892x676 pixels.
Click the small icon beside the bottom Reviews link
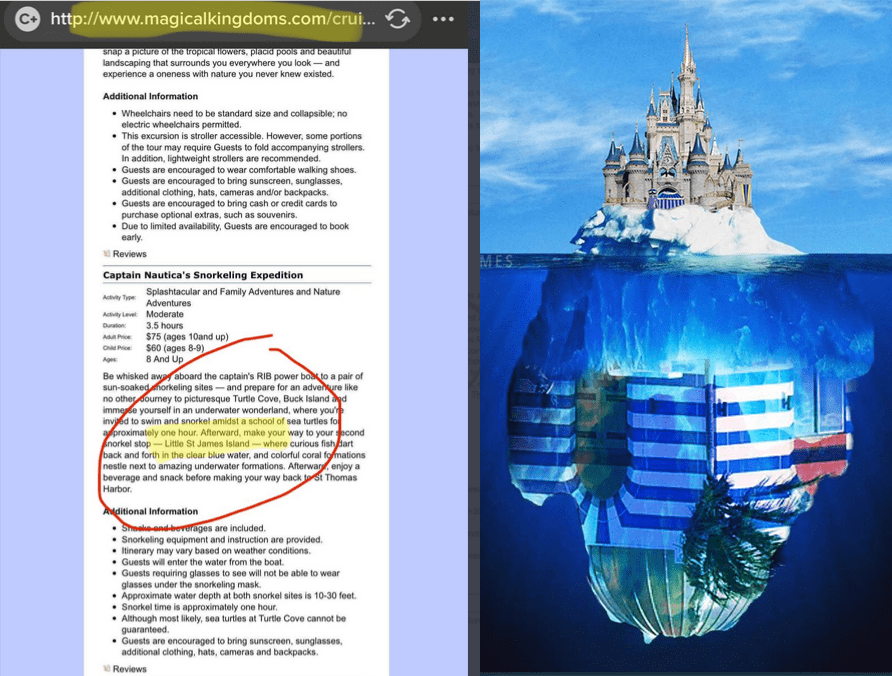click(x=107, y=668)
